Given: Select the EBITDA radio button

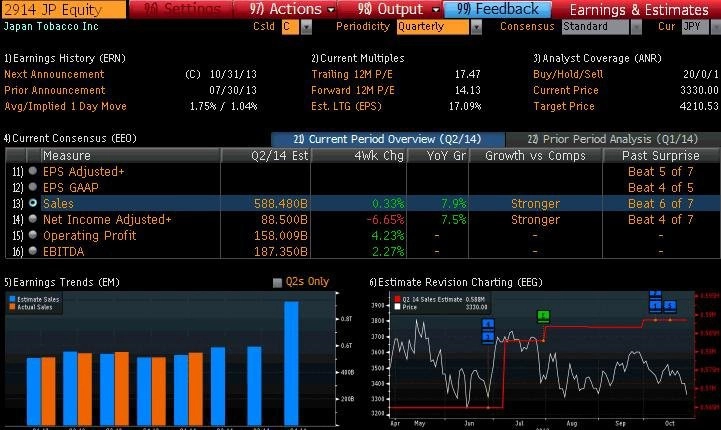Looking at the screenshot, I should pyautogui.click(x=33, y=251).
